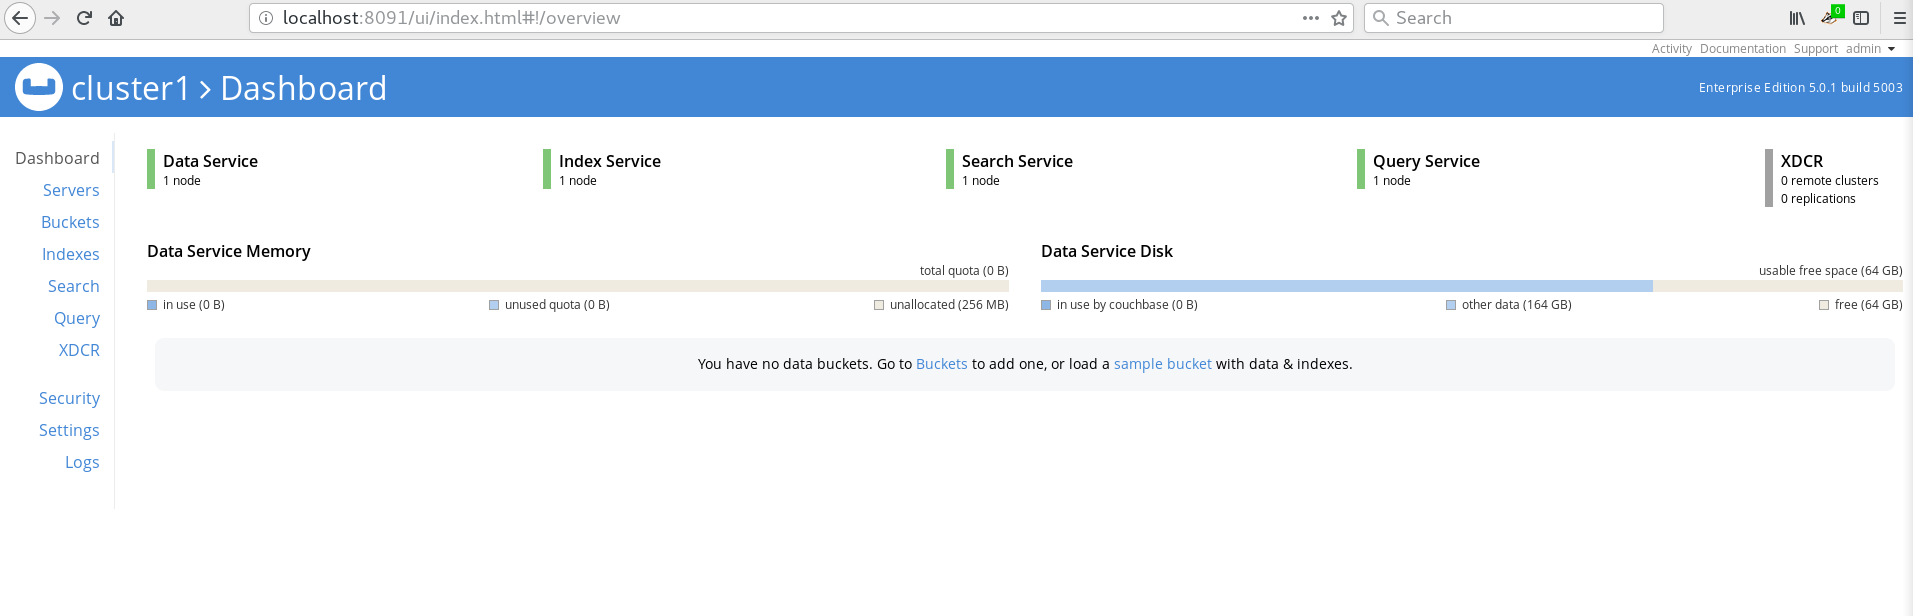Open the Servers section

[71, 190]
